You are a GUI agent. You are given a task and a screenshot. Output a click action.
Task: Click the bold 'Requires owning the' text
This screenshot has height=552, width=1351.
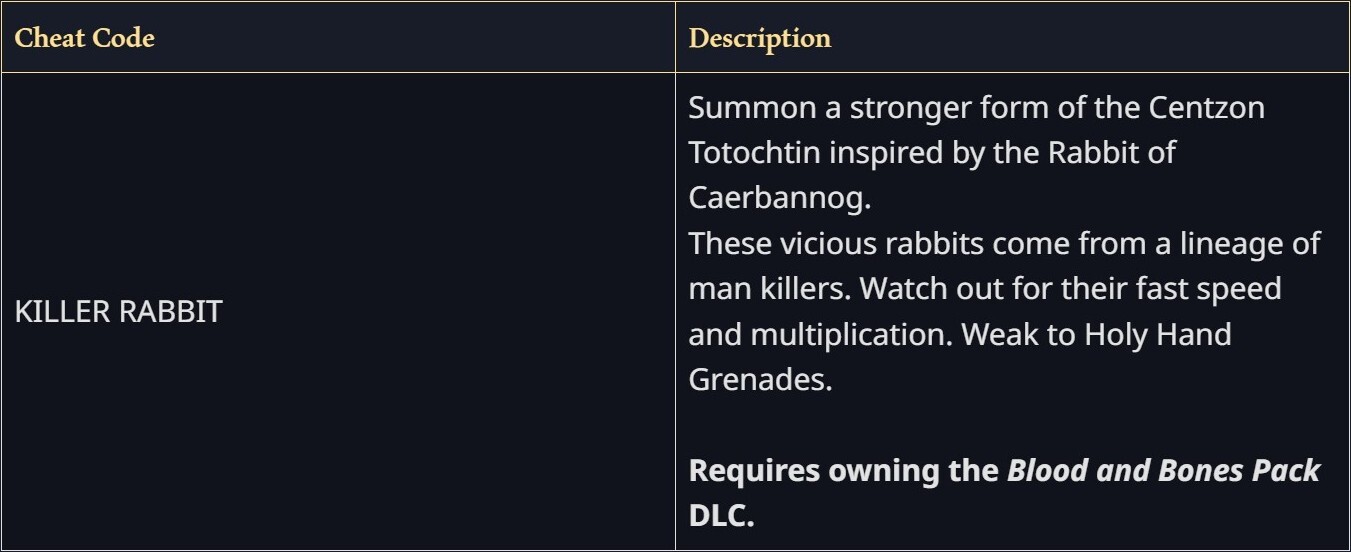pyautogui.click(x=844, y=471)
